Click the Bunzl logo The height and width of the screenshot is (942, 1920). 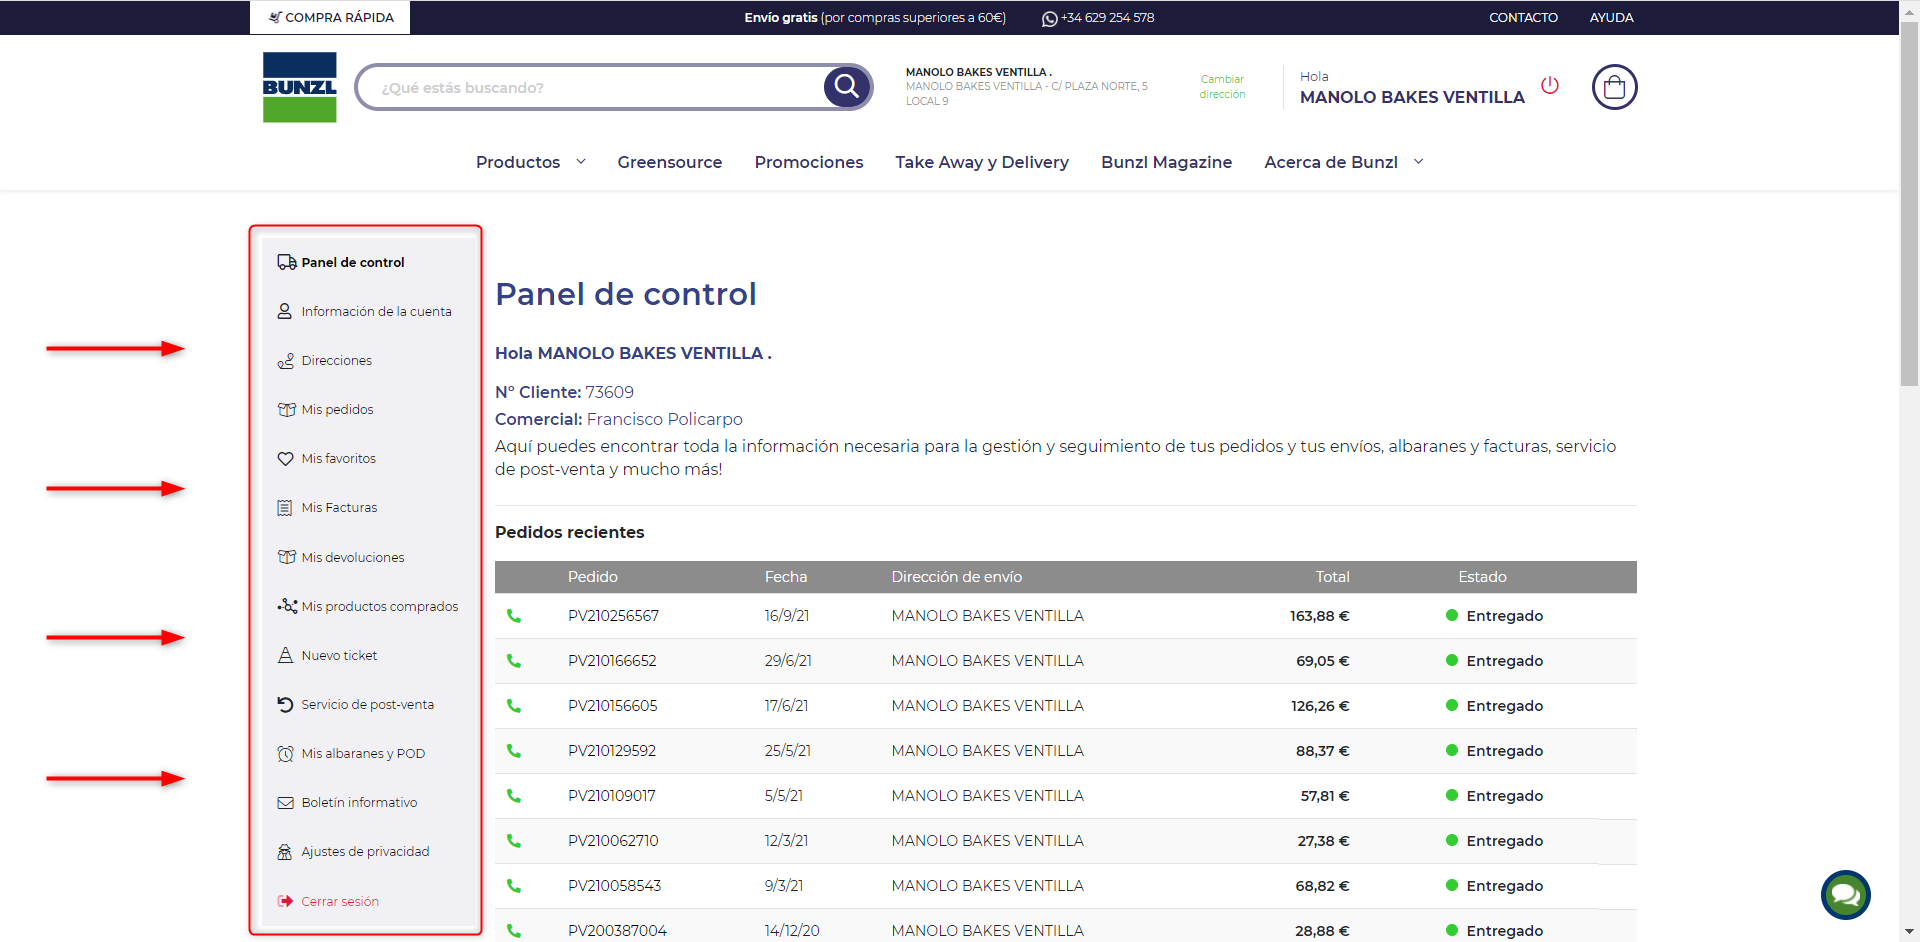point(299,87)
